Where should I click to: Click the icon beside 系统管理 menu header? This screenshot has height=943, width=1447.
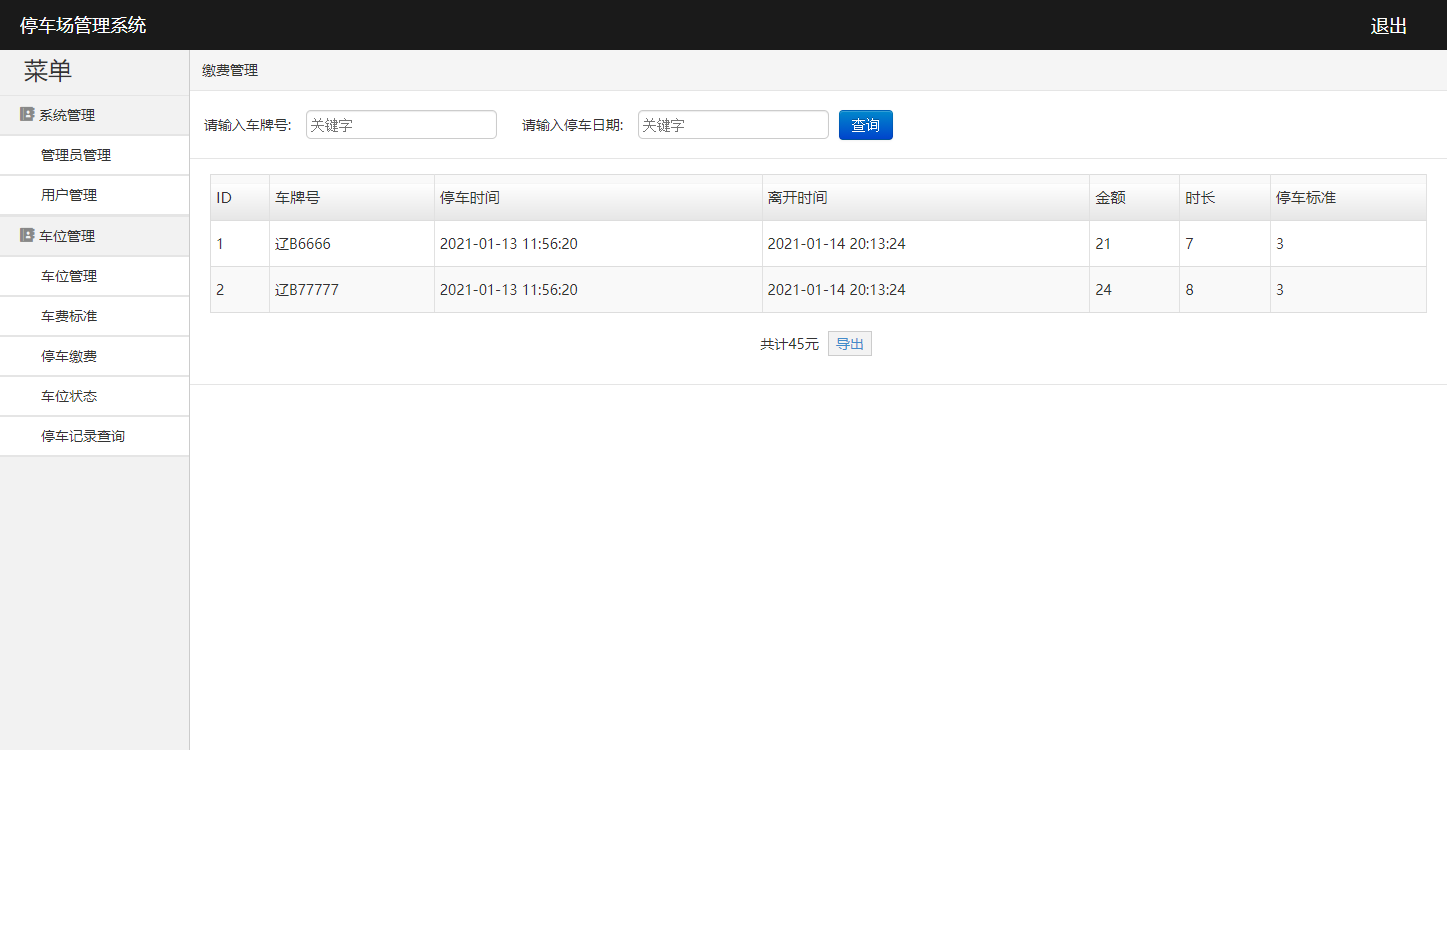[x=25, y=114]
